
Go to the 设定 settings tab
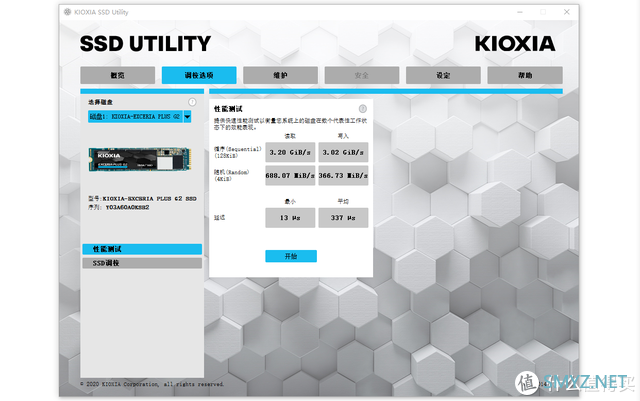coord(443,75)
